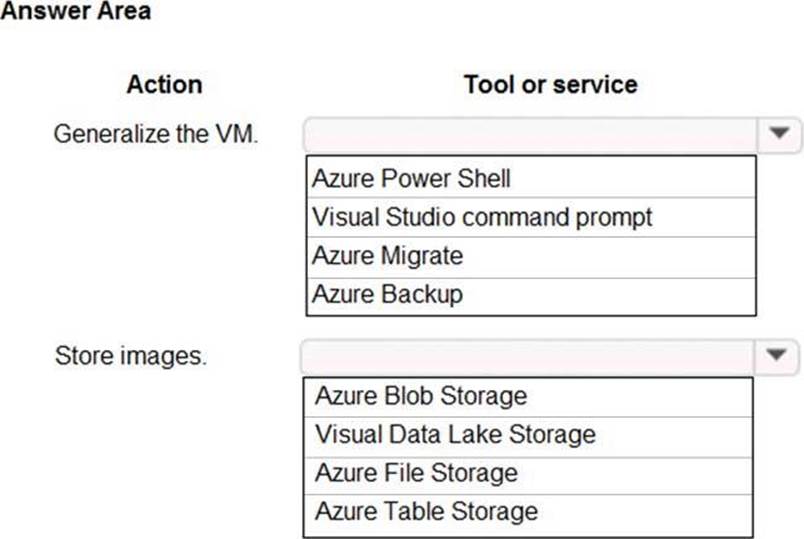The height and width of the screenshot is (539, 804).
Task: Expand the Generalize the VM dropdown arrow
Action: 779,133
